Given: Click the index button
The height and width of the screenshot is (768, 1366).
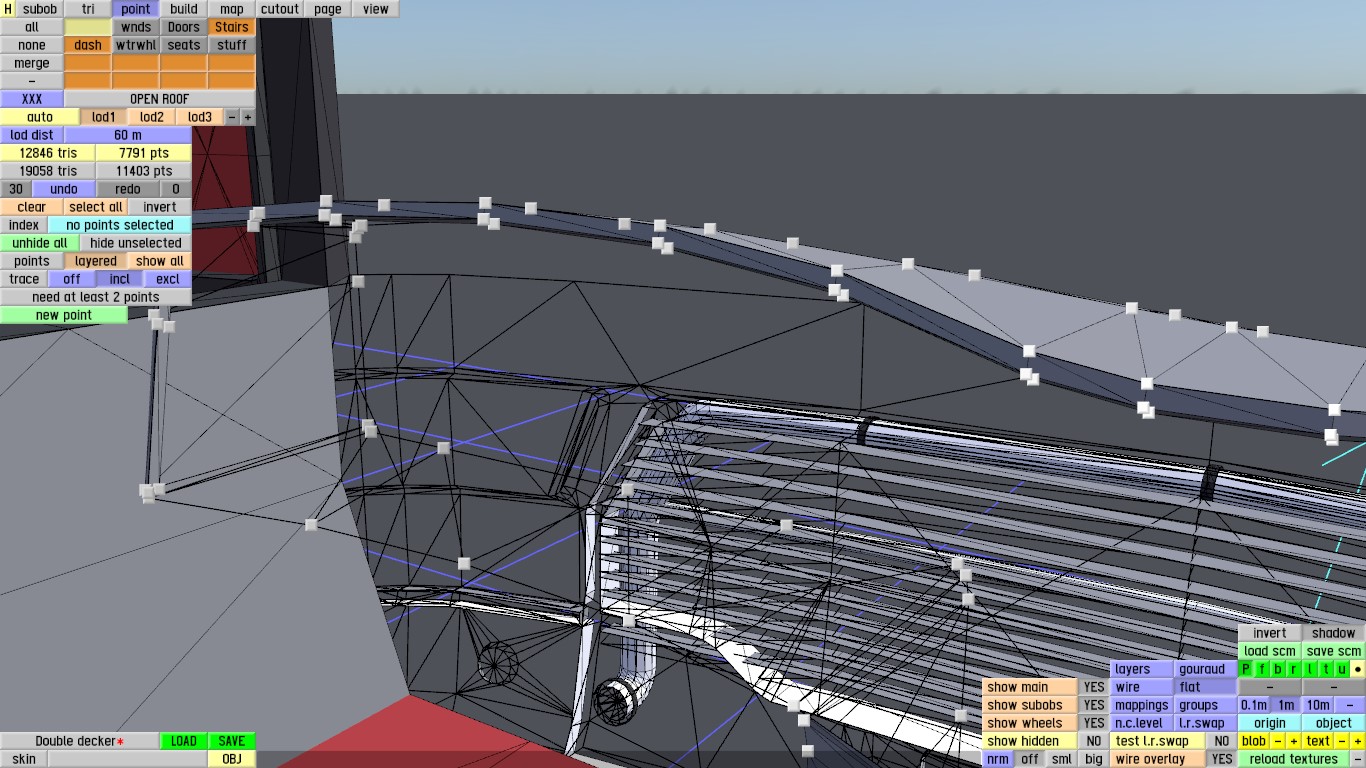Looking at the screenshot, I should [24, 225].
